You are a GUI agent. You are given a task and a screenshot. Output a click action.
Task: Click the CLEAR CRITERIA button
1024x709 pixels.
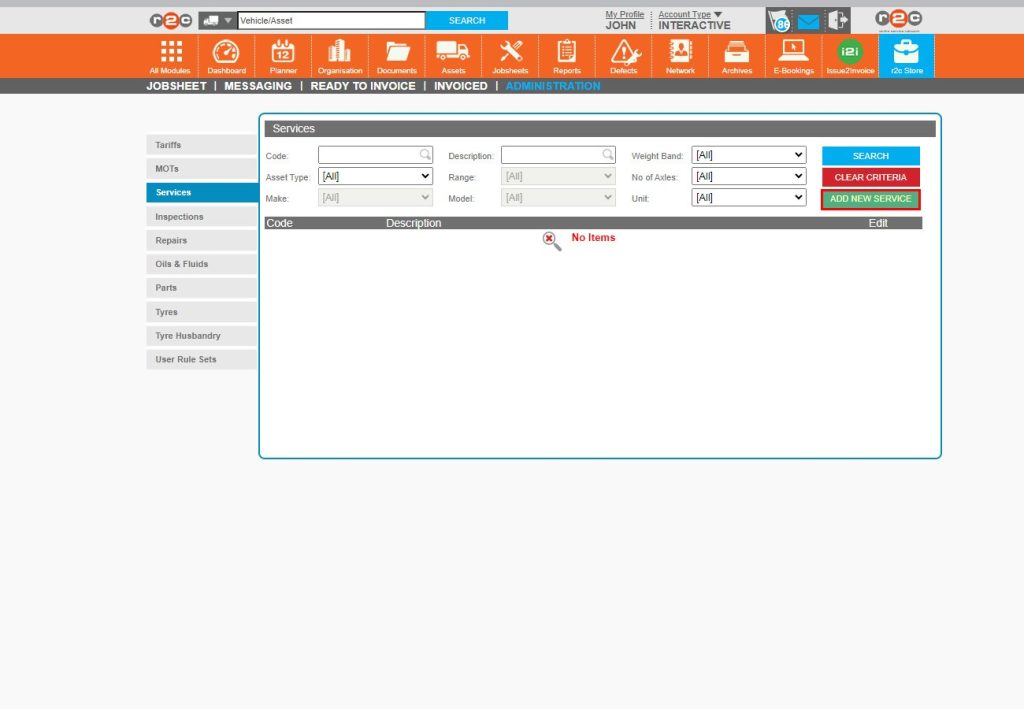(871, 177)
